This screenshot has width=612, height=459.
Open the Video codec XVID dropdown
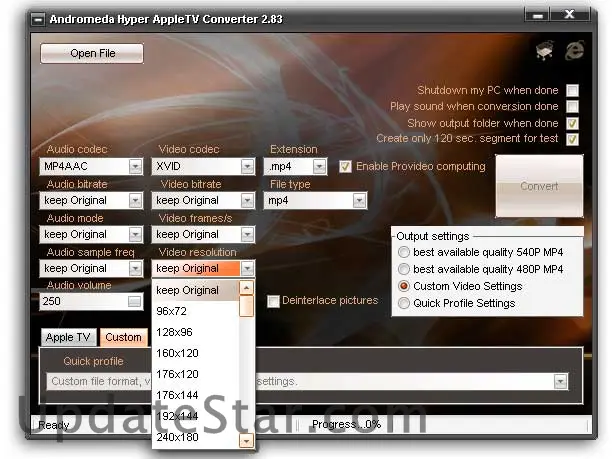(x=247, y=167)
